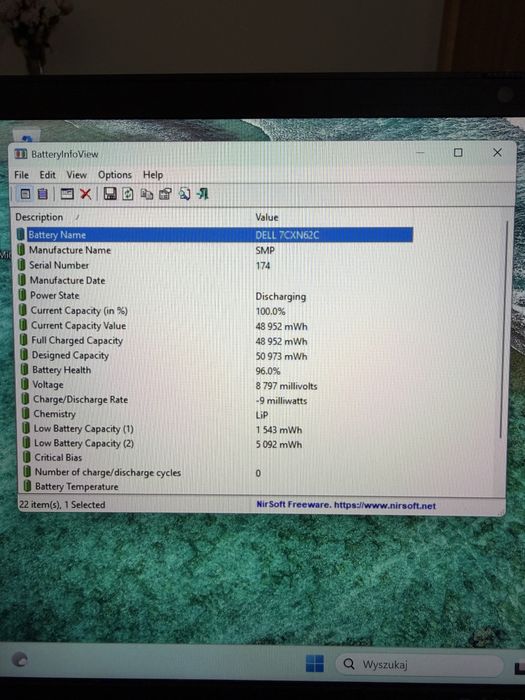Viewport: 525px width, 700px height.
Task: Open the File menu
Action: (x=21, y=175)
